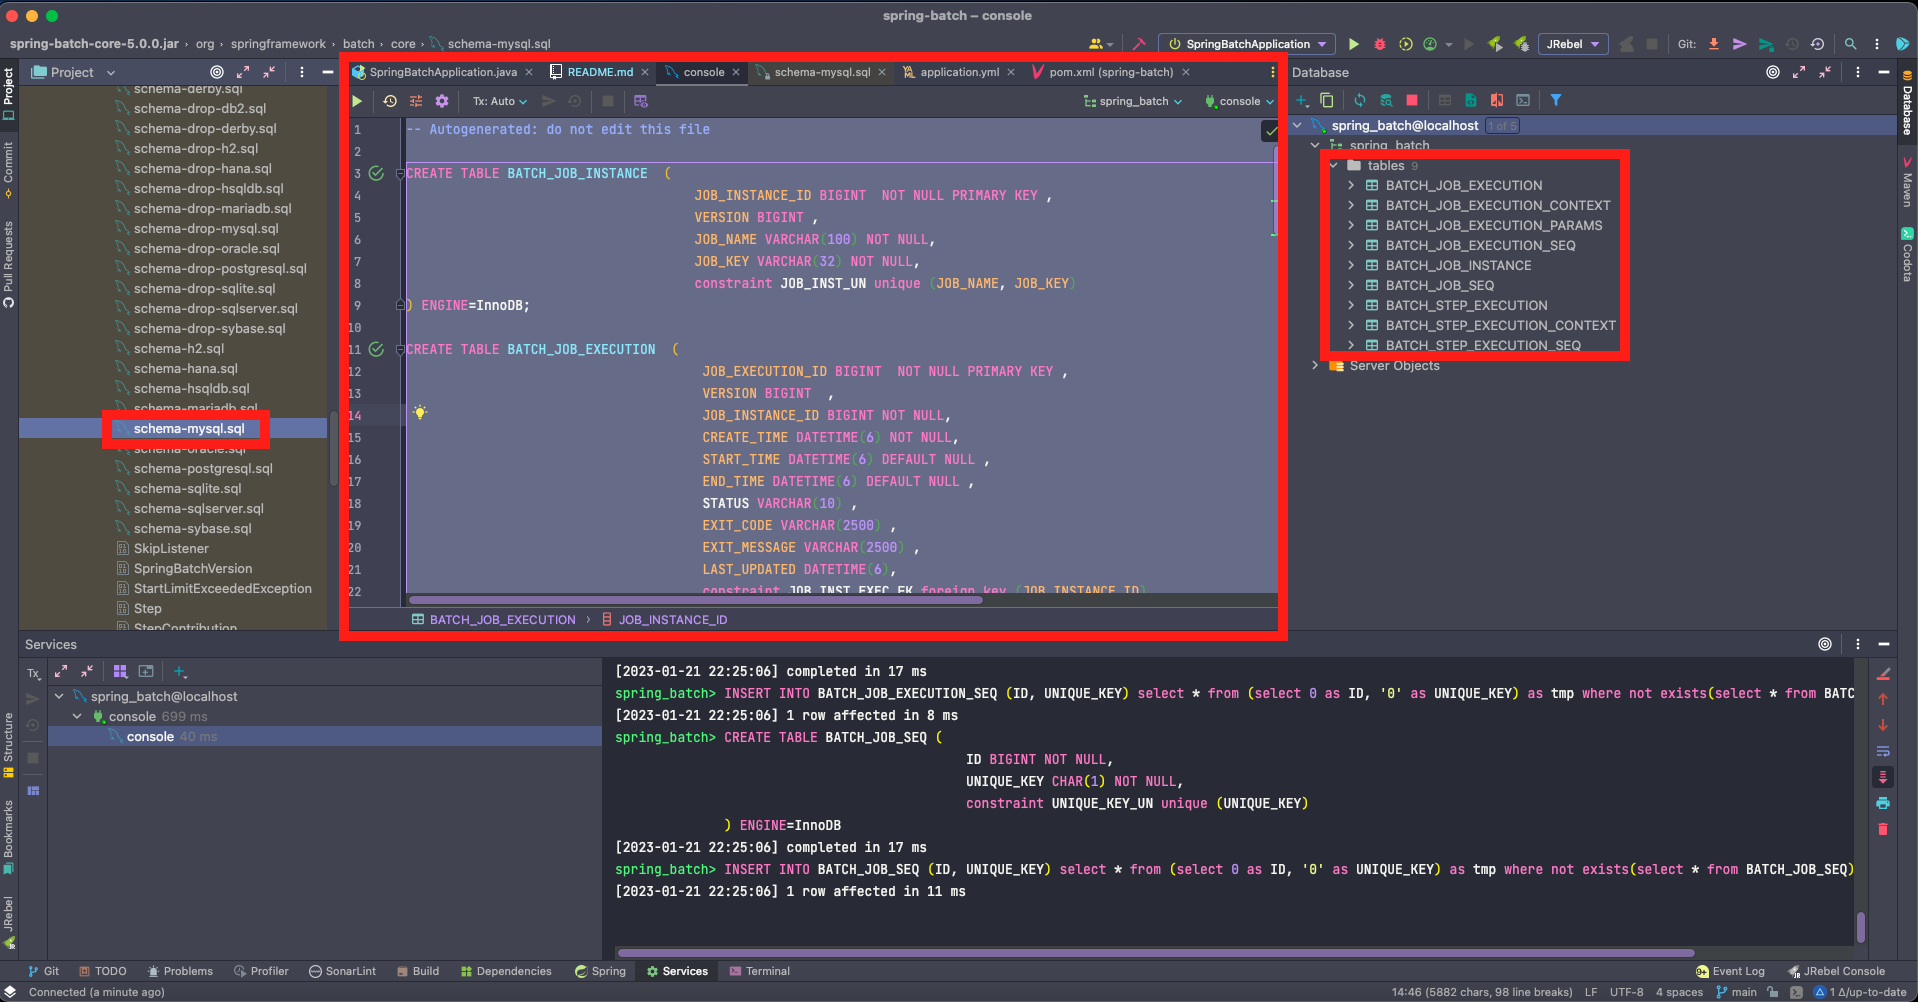Screen dimensions: 1918x1002
Task: Open the query console from Database toolbar
Action: point(1523,100)
